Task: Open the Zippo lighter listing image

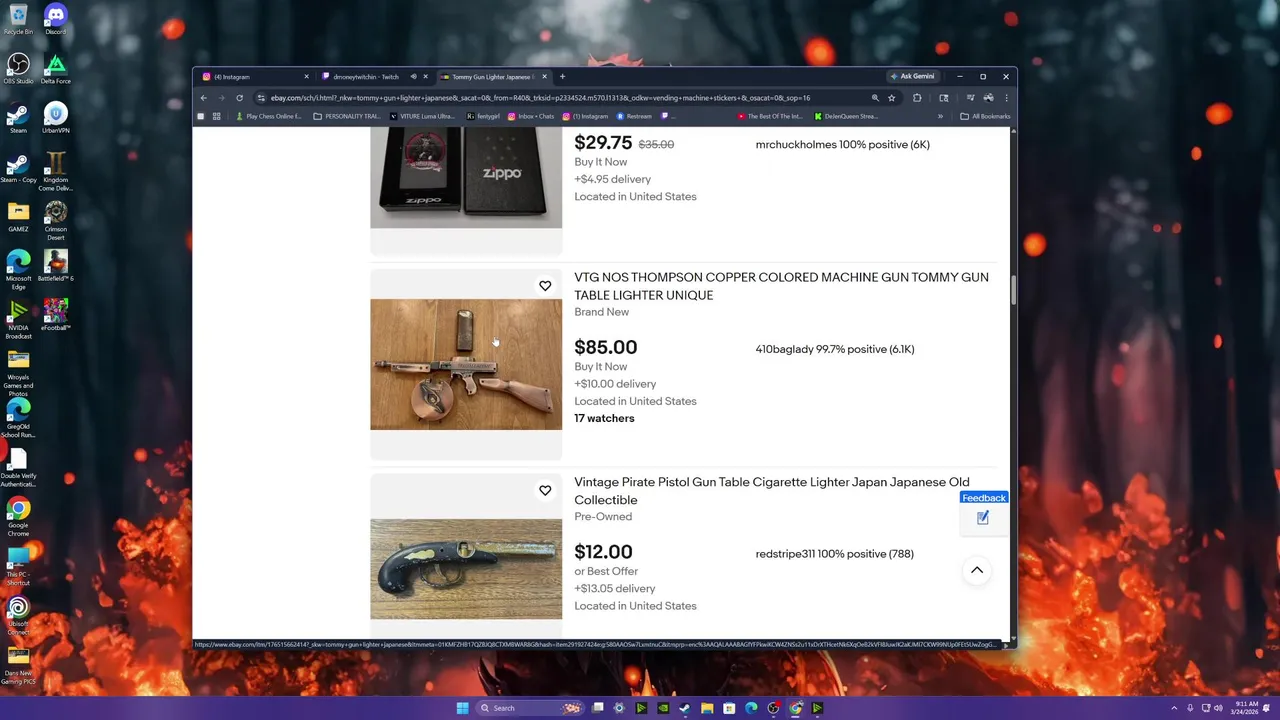Action: 466,177
